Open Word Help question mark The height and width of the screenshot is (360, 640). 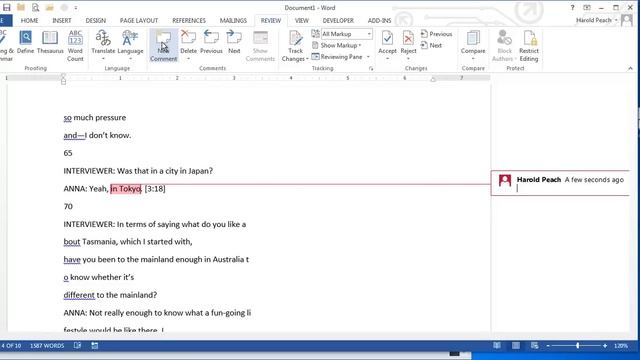pyautogui.click(x=572, y=8)
